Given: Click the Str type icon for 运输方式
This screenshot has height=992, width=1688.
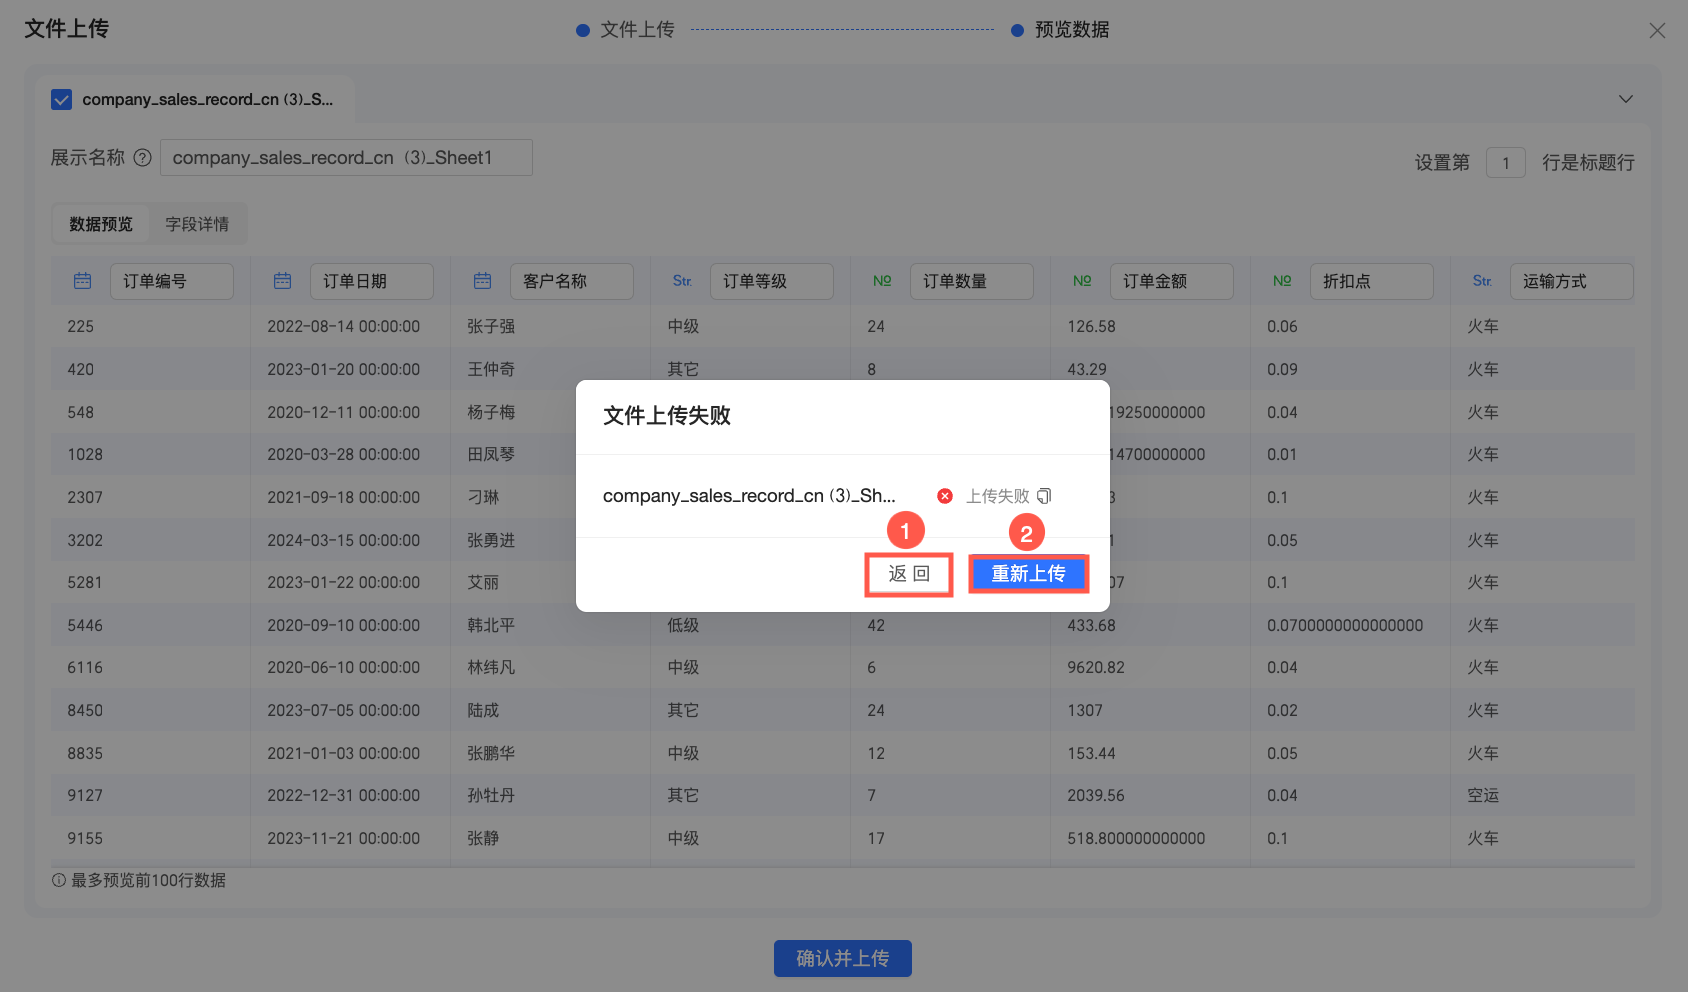Looking at the screenshot, I should pos(1483,281).
